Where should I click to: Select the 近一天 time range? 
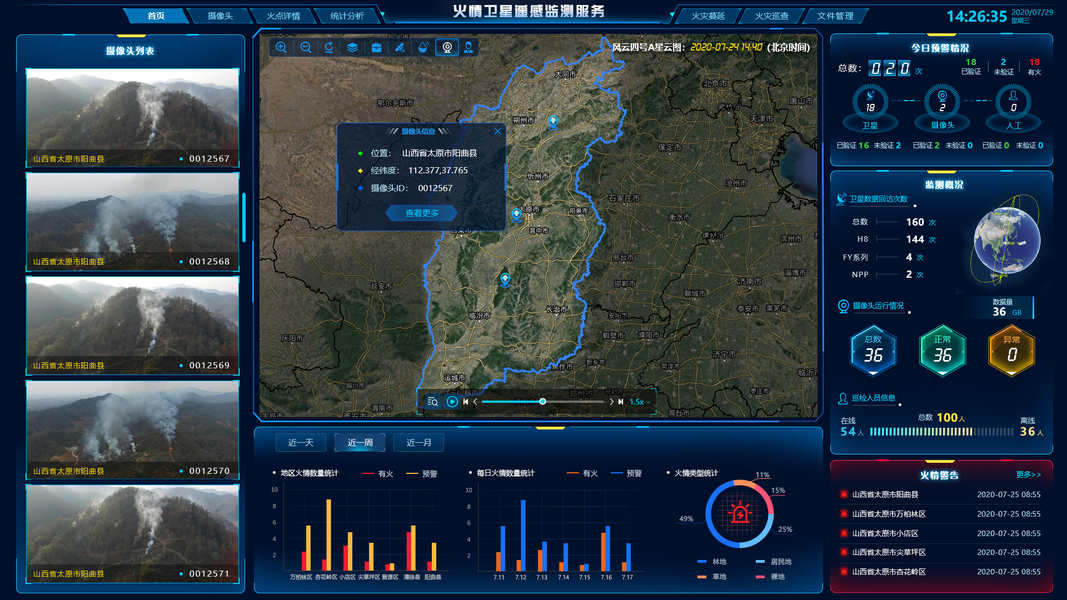pos(301,442)
